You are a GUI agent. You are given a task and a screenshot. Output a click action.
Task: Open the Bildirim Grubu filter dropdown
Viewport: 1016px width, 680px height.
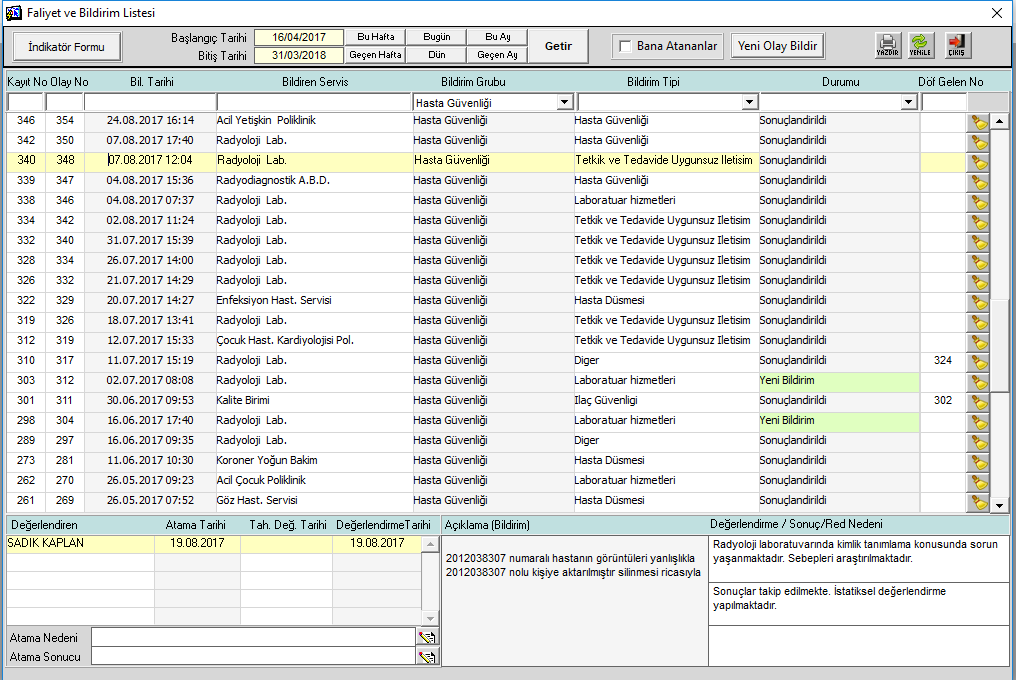click(x=564, y=102)
